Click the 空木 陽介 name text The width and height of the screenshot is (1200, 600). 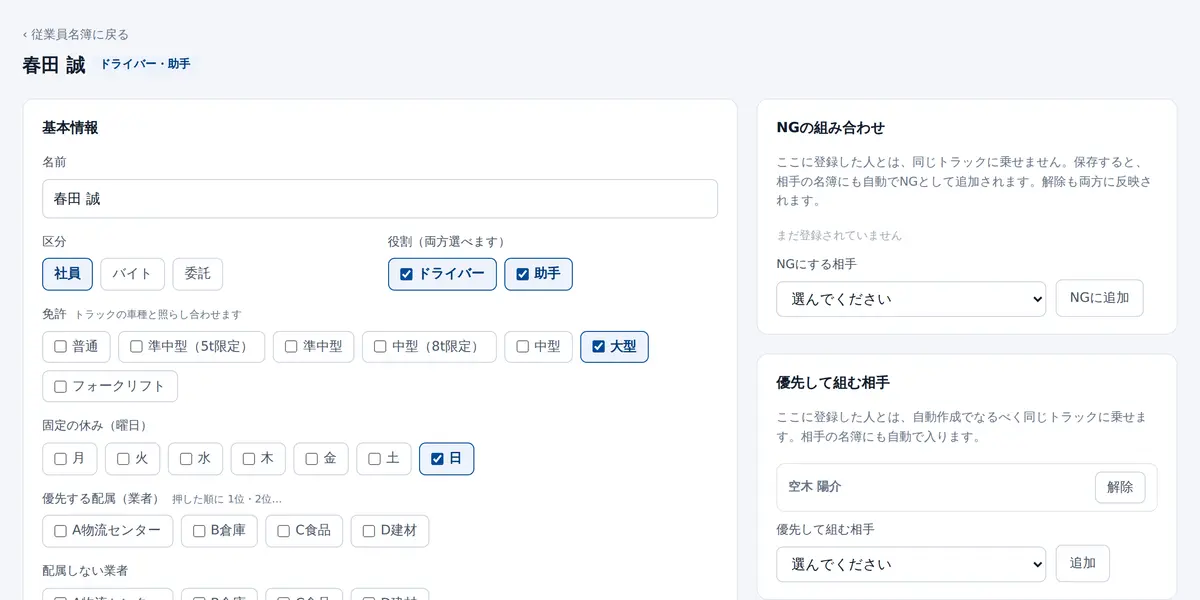pos(815,487)
